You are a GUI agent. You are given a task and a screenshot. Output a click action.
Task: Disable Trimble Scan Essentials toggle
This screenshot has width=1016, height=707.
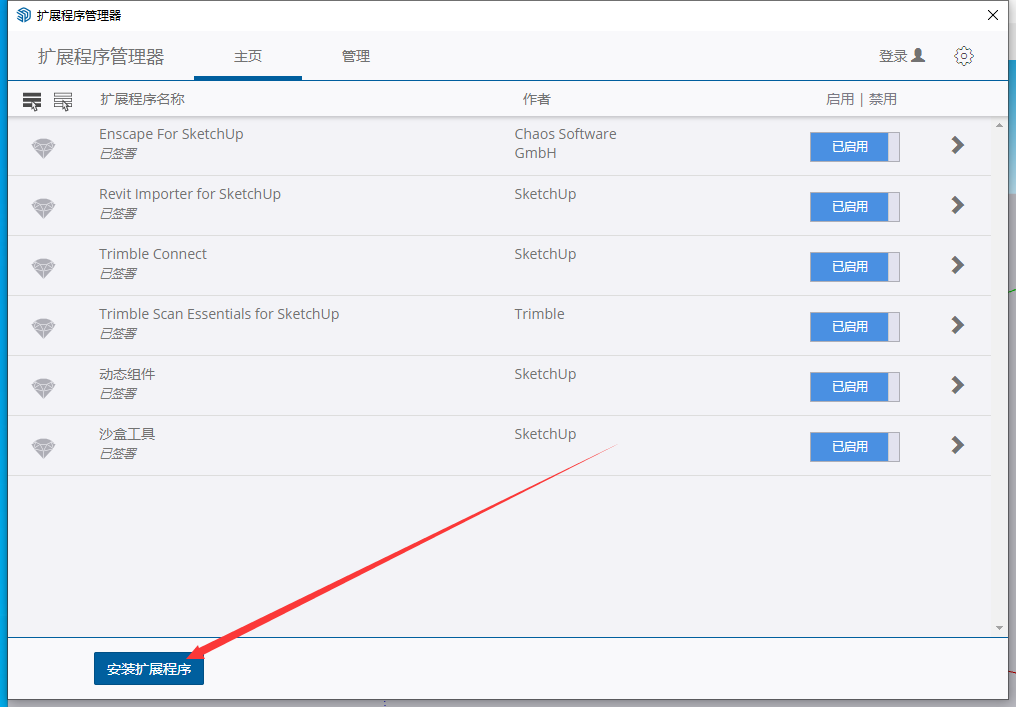coord(855,327)
